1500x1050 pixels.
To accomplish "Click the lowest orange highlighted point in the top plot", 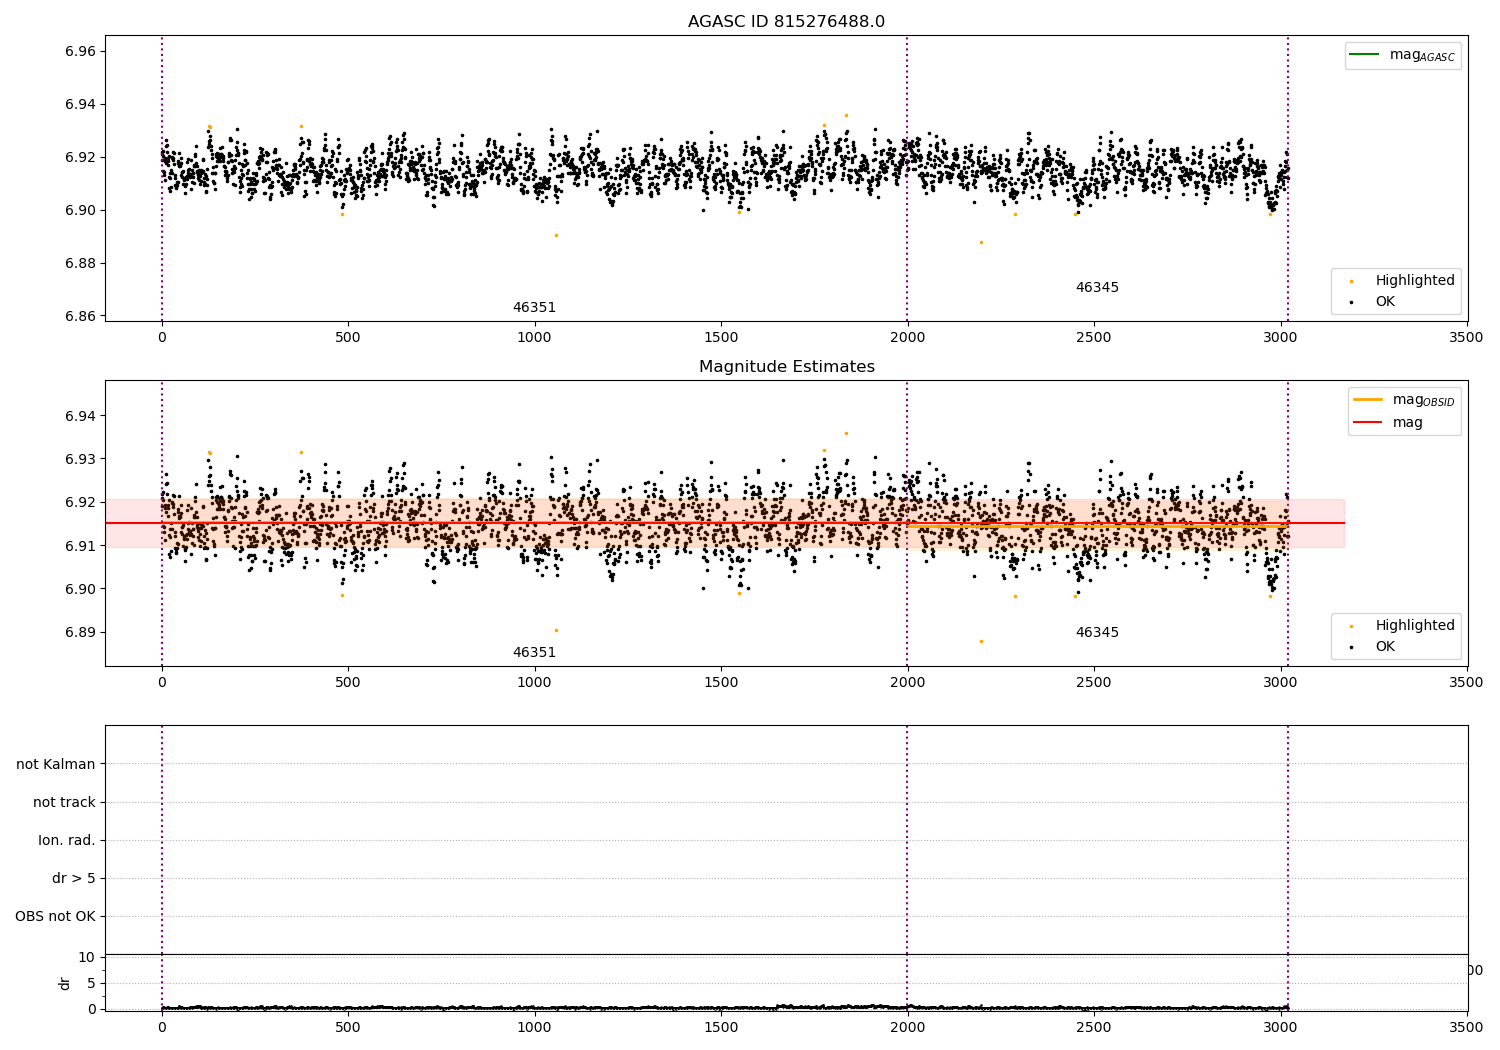I will pos(981,242).
